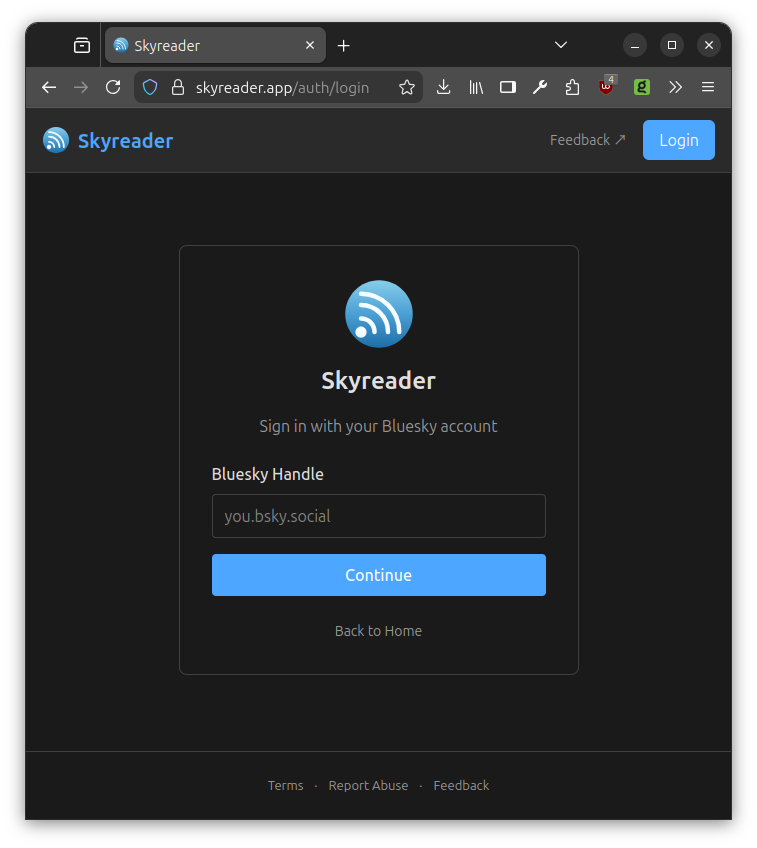Click the Skyreader title link in header
Screen dimensions: 757x848
pos(125,141)
